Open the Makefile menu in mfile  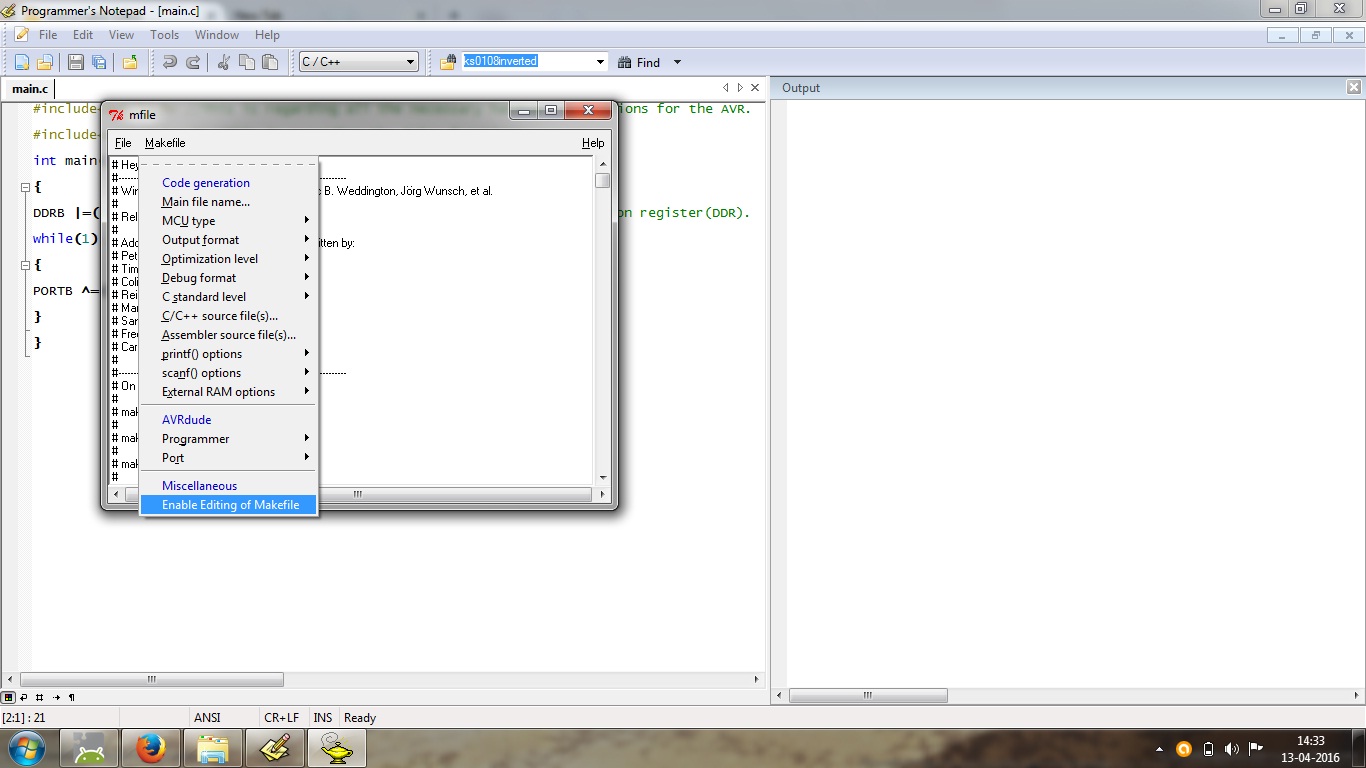[x=164, y=142]
